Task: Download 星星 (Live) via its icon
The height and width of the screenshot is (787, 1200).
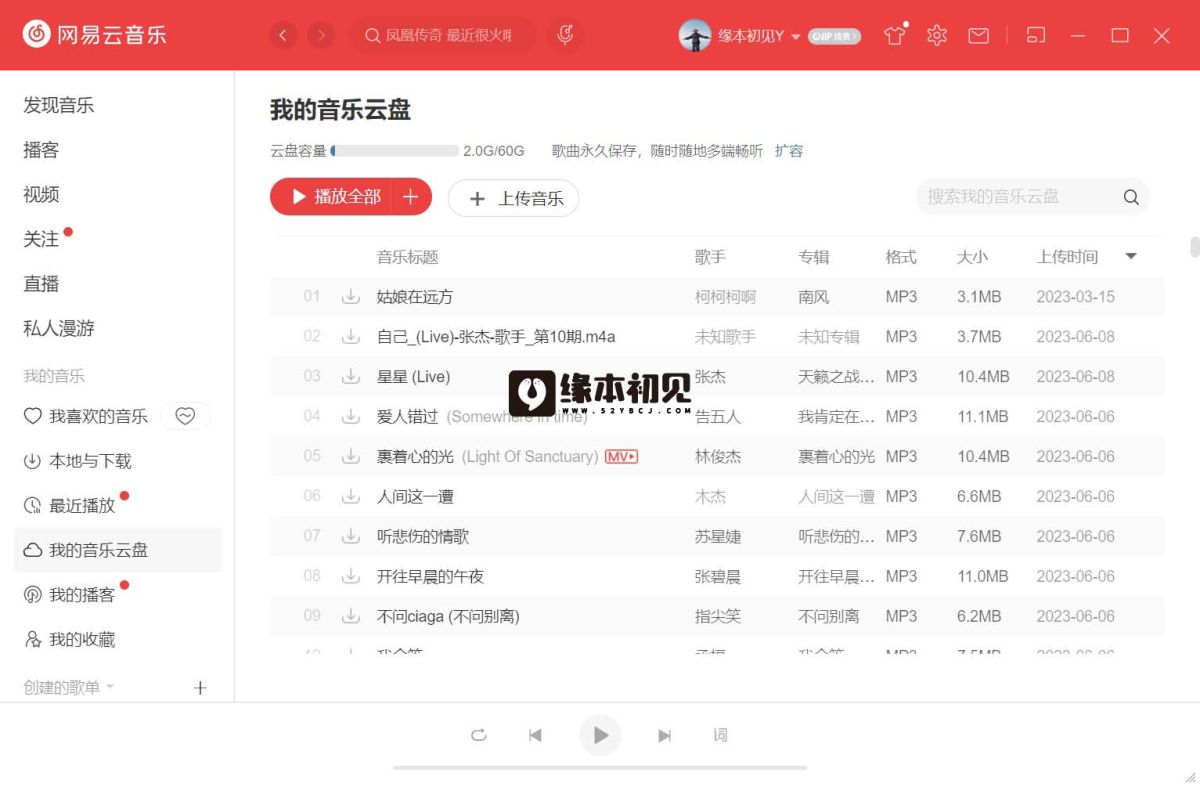Action: [351, 377]
